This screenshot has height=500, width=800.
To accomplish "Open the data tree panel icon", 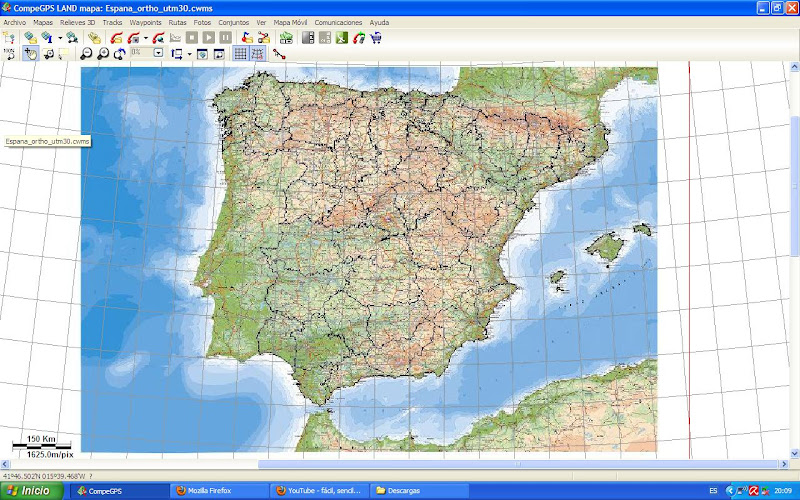I will [x=9, y=37].
